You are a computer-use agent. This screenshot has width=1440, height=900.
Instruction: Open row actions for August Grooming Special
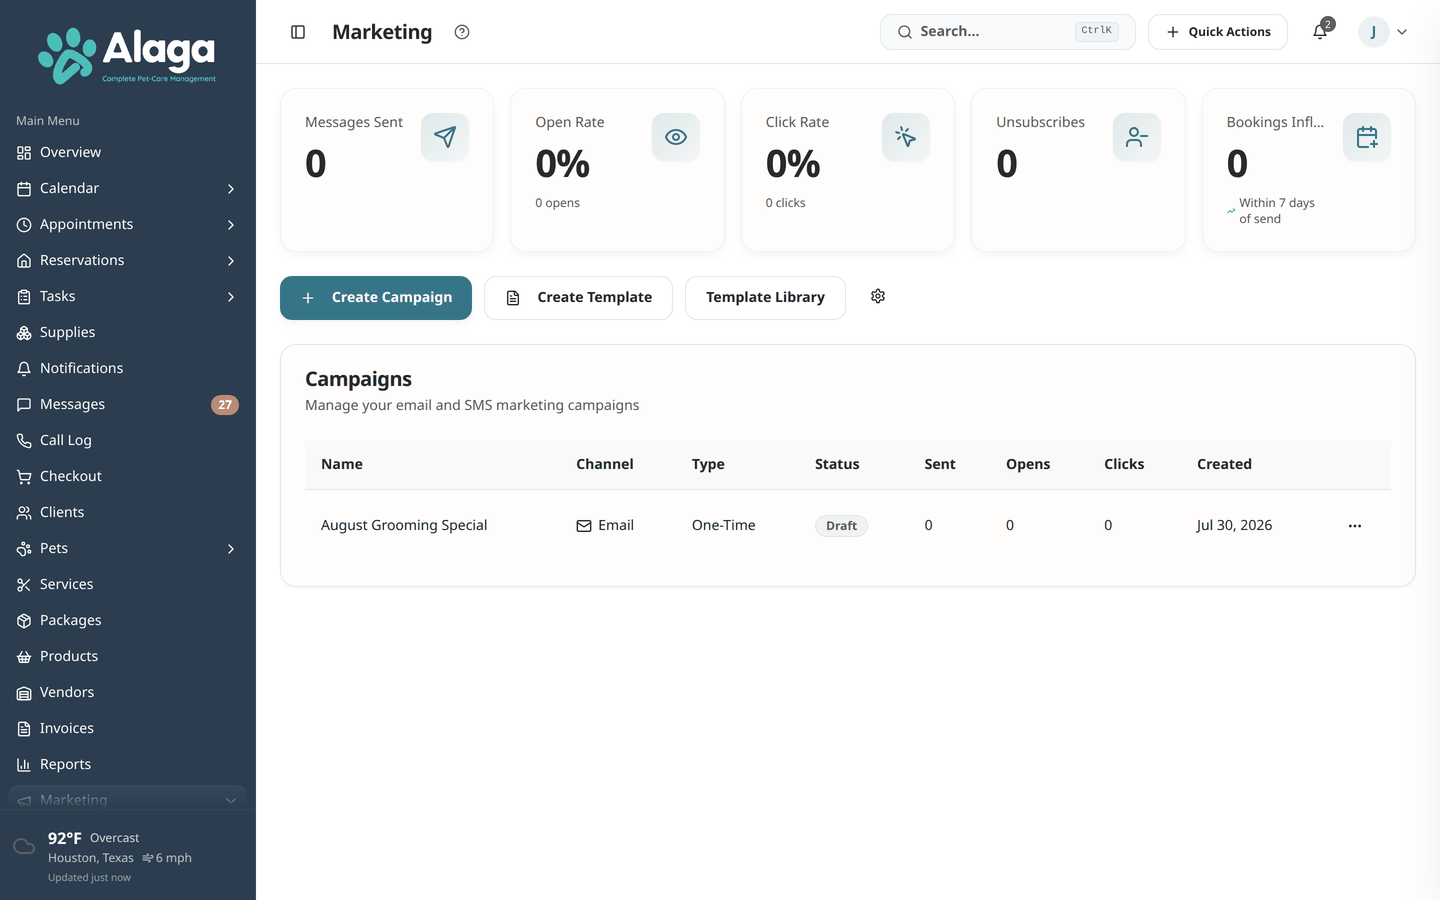coord(1355,526)
